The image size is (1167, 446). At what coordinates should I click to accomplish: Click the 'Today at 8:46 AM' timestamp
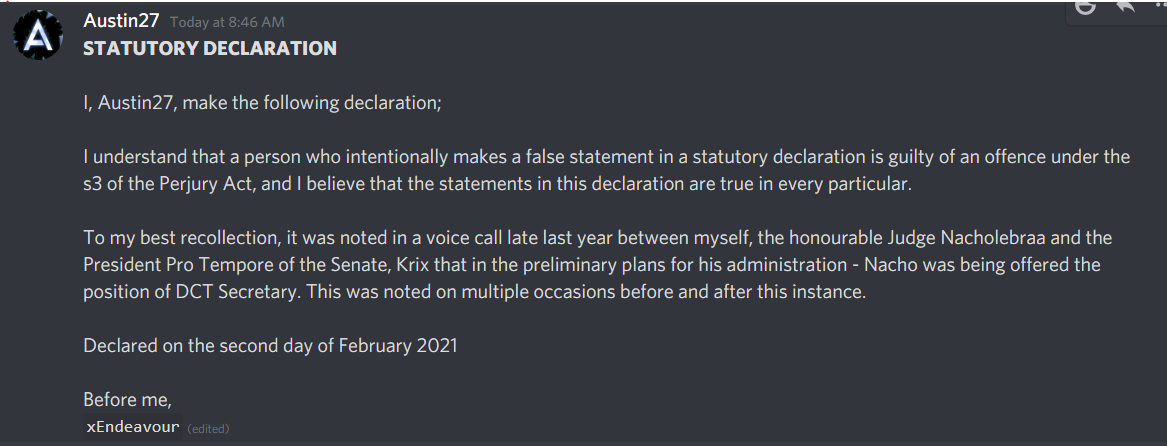[227, 22]
